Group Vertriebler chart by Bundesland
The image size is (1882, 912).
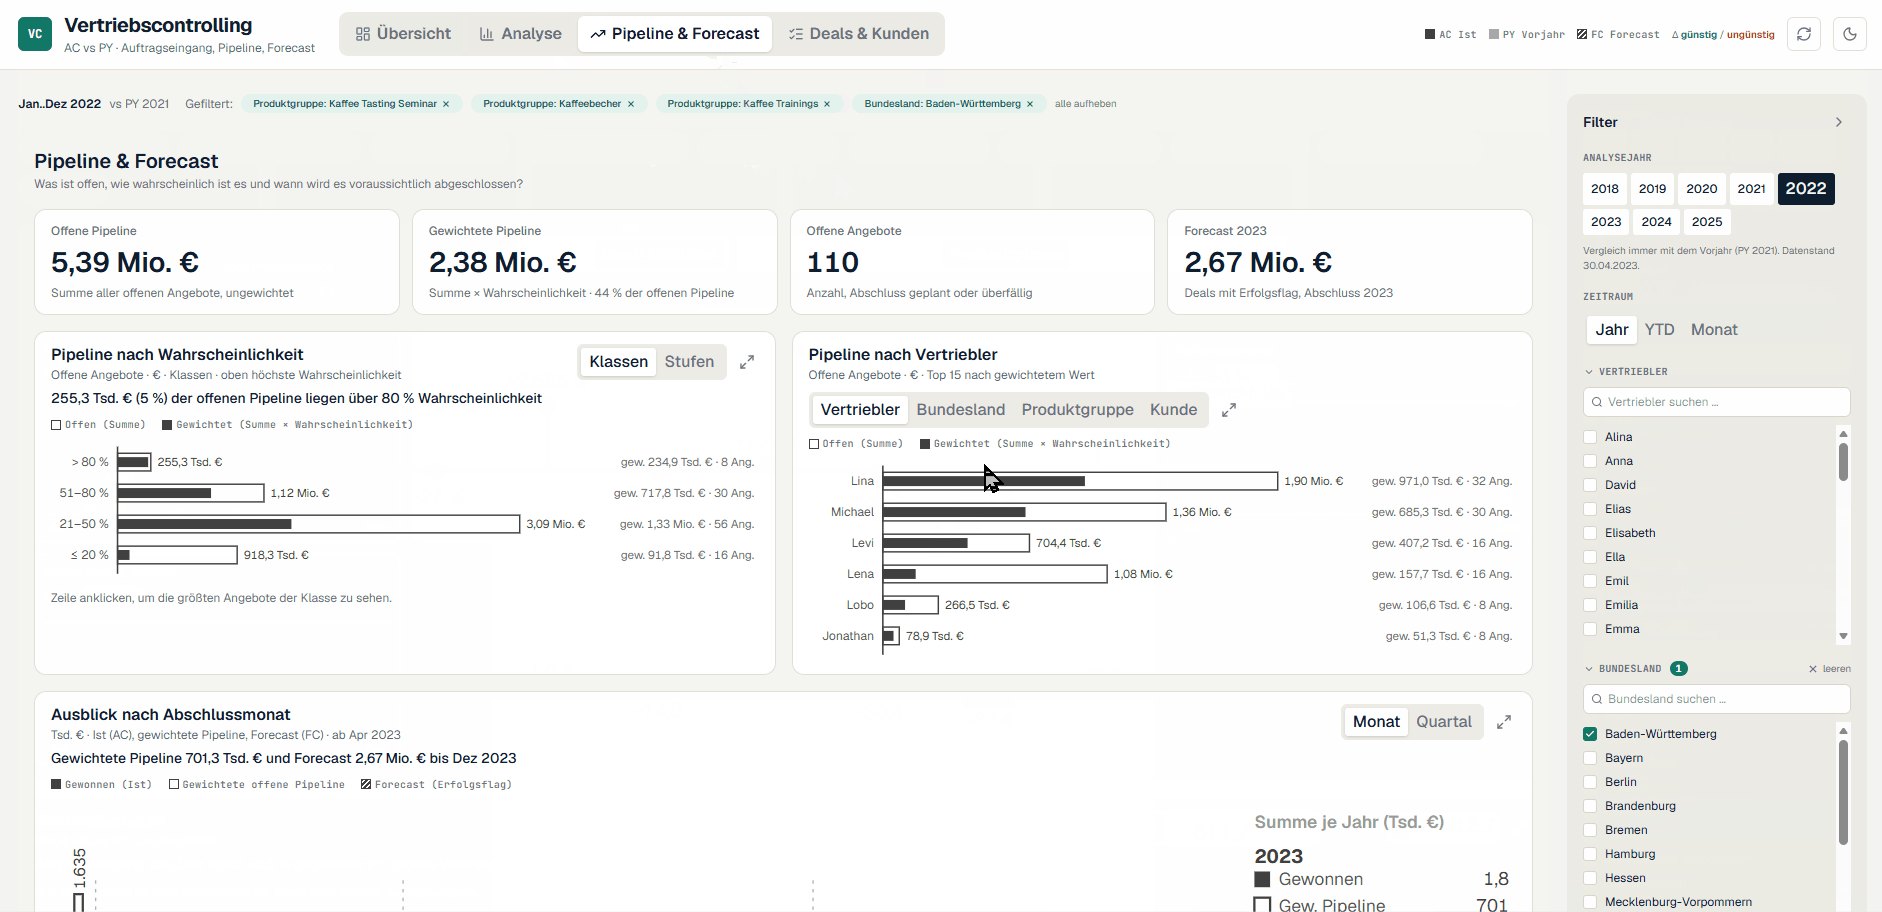pos(960,410)
